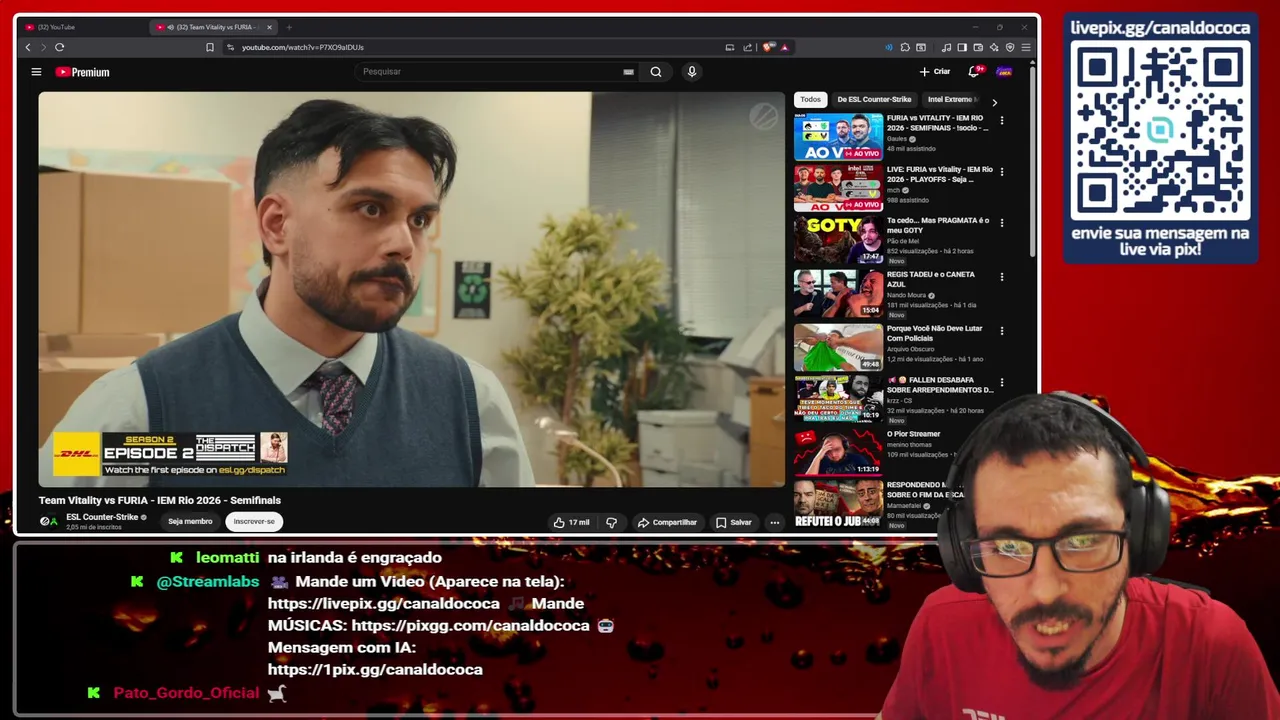The image size is (1280, 720).
Task: Open Brave Rewards triangle icon
Action: point(784,47)
